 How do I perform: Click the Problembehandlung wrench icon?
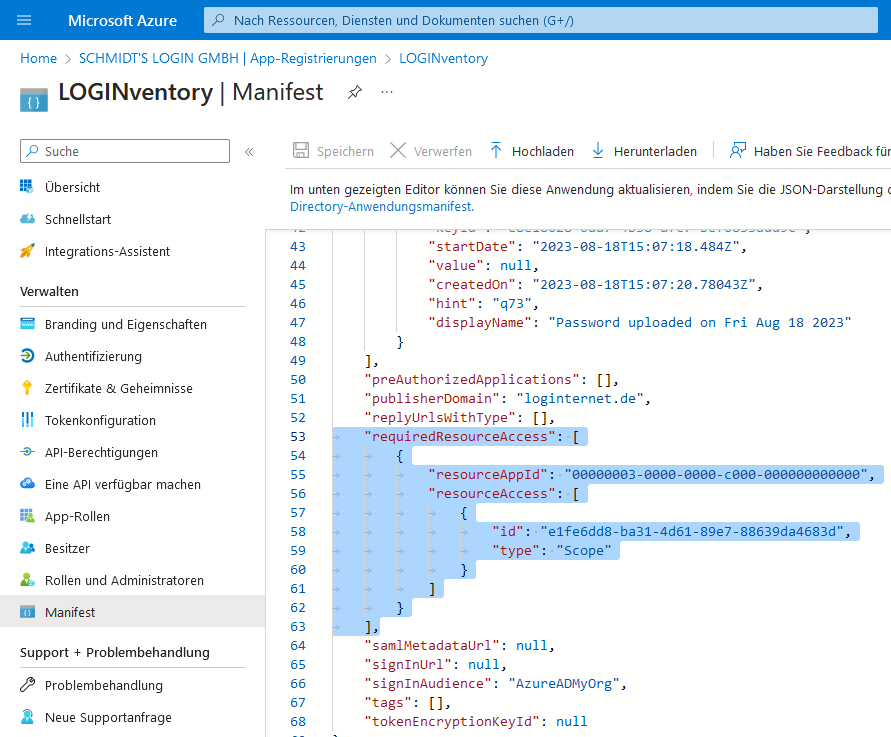click(x=27, y=685)
